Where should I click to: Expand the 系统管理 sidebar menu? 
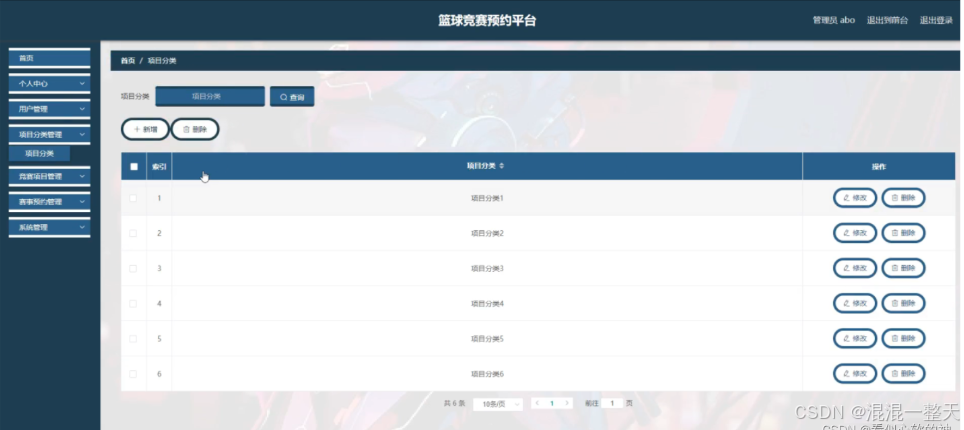coord(49,228)
